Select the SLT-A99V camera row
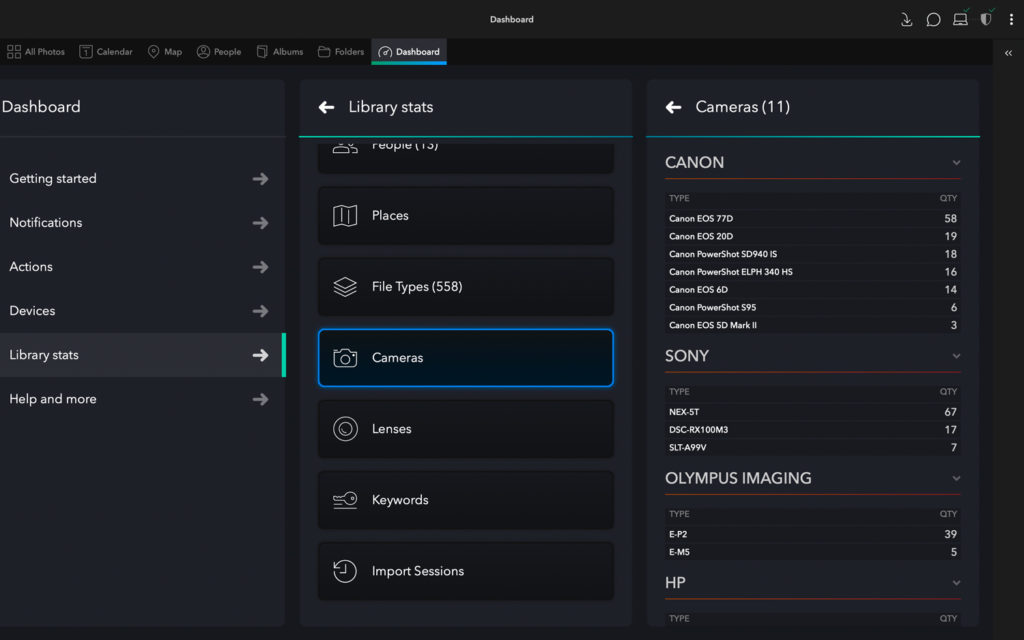Viewport: 1024px width, 640px height. click(x=812, y=447)
